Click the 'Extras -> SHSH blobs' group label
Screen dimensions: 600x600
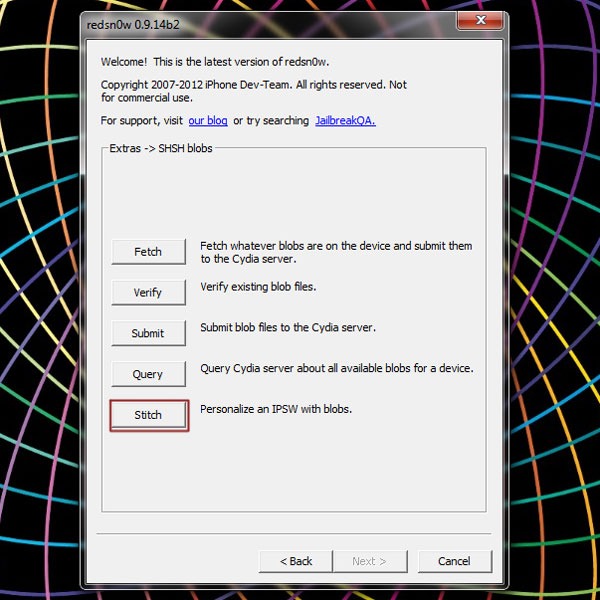[161, 148]
